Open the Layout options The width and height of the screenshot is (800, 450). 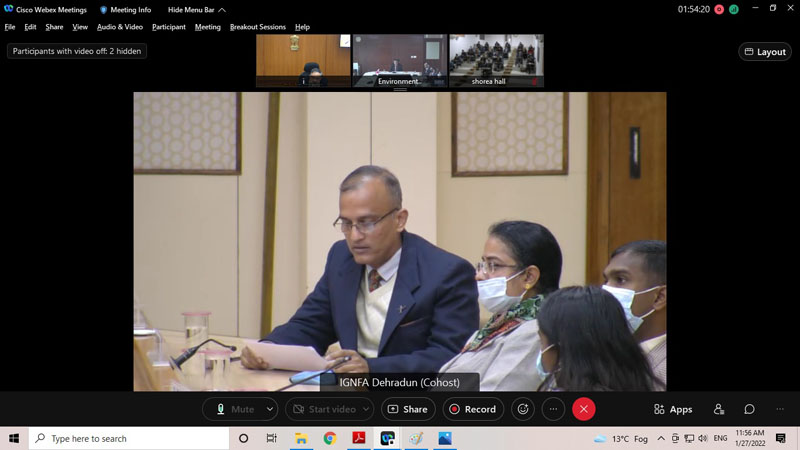[764, 52]
